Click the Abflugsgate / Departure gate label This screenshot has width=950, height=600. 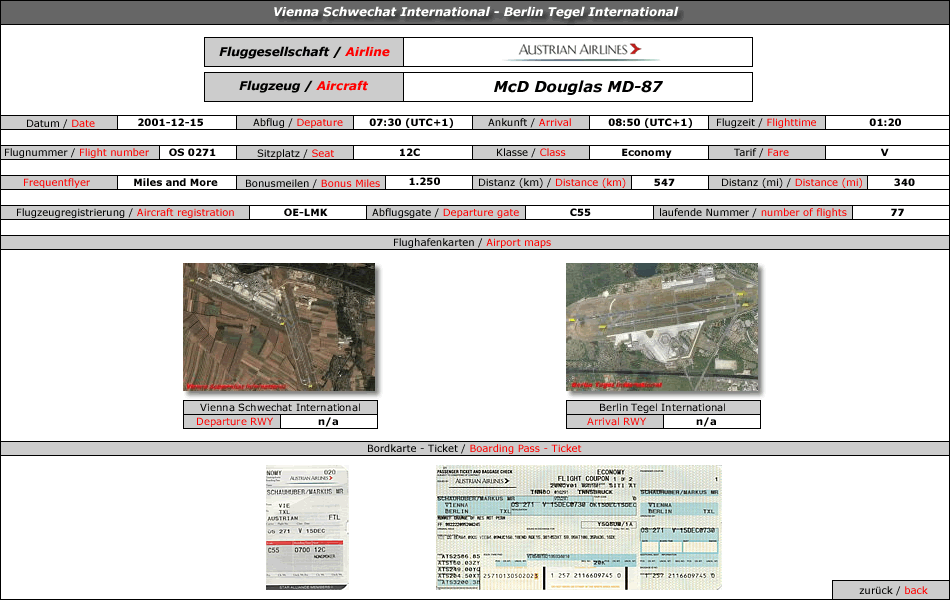(446, 213)
